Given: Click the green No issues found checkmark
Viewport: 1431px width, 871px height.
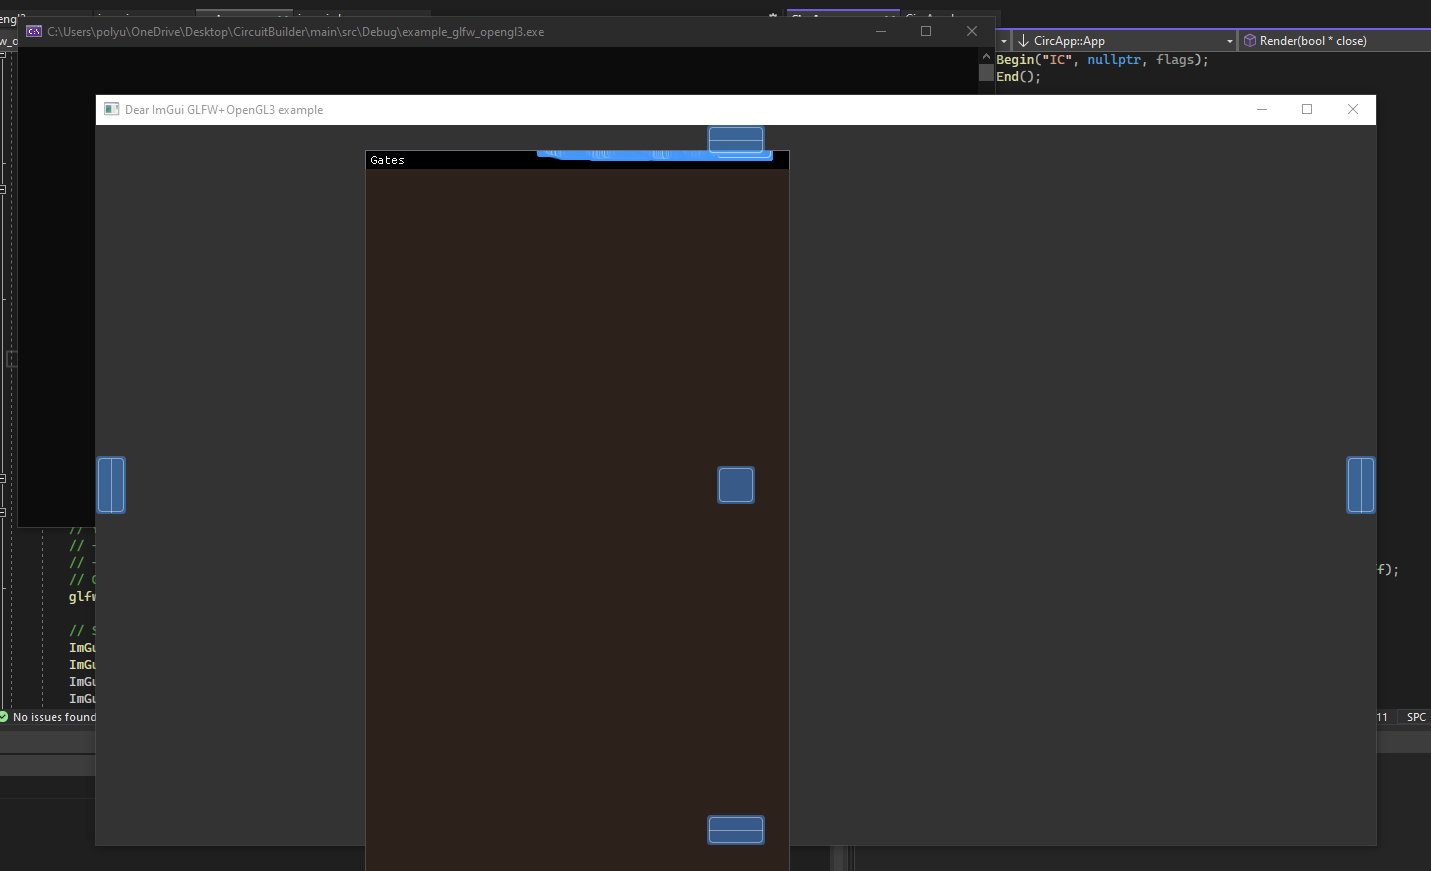Looking at the screenshot, I should tap(4, 717).
